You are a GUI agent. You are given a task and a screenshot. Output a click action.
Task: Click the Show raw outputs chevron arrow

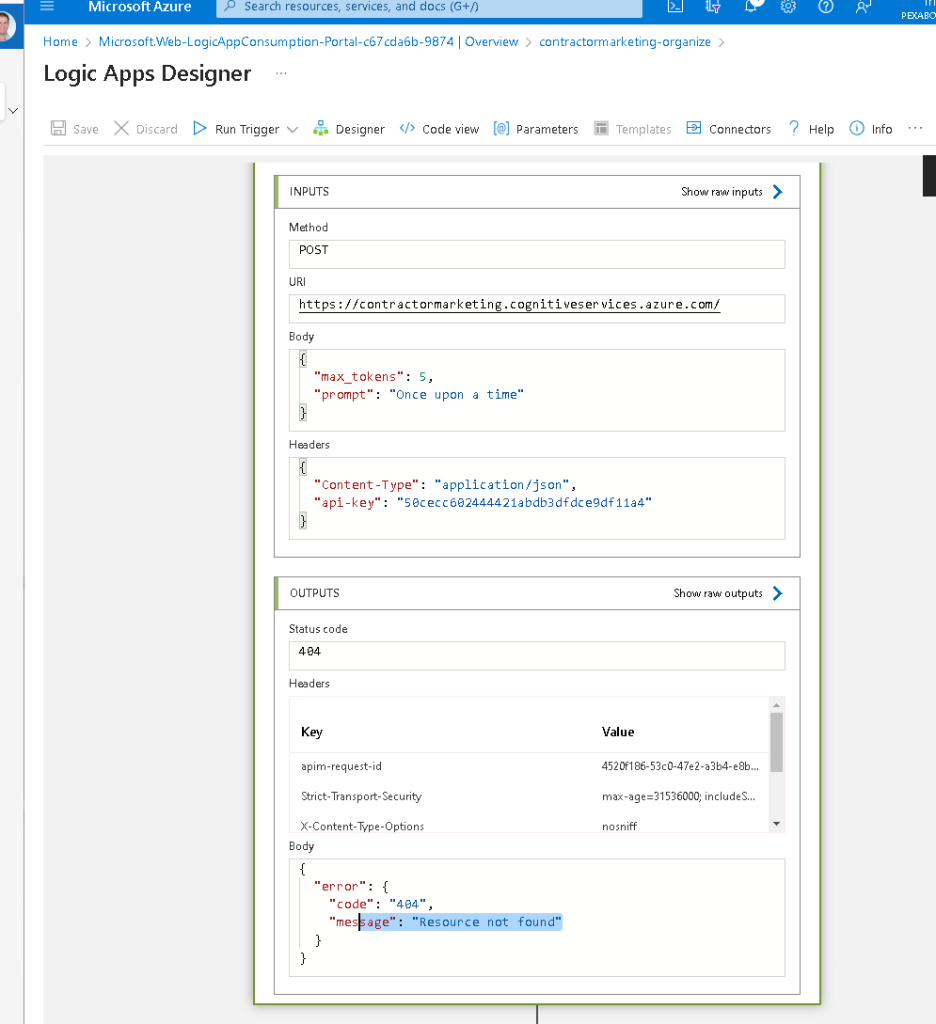pos(777,594)
